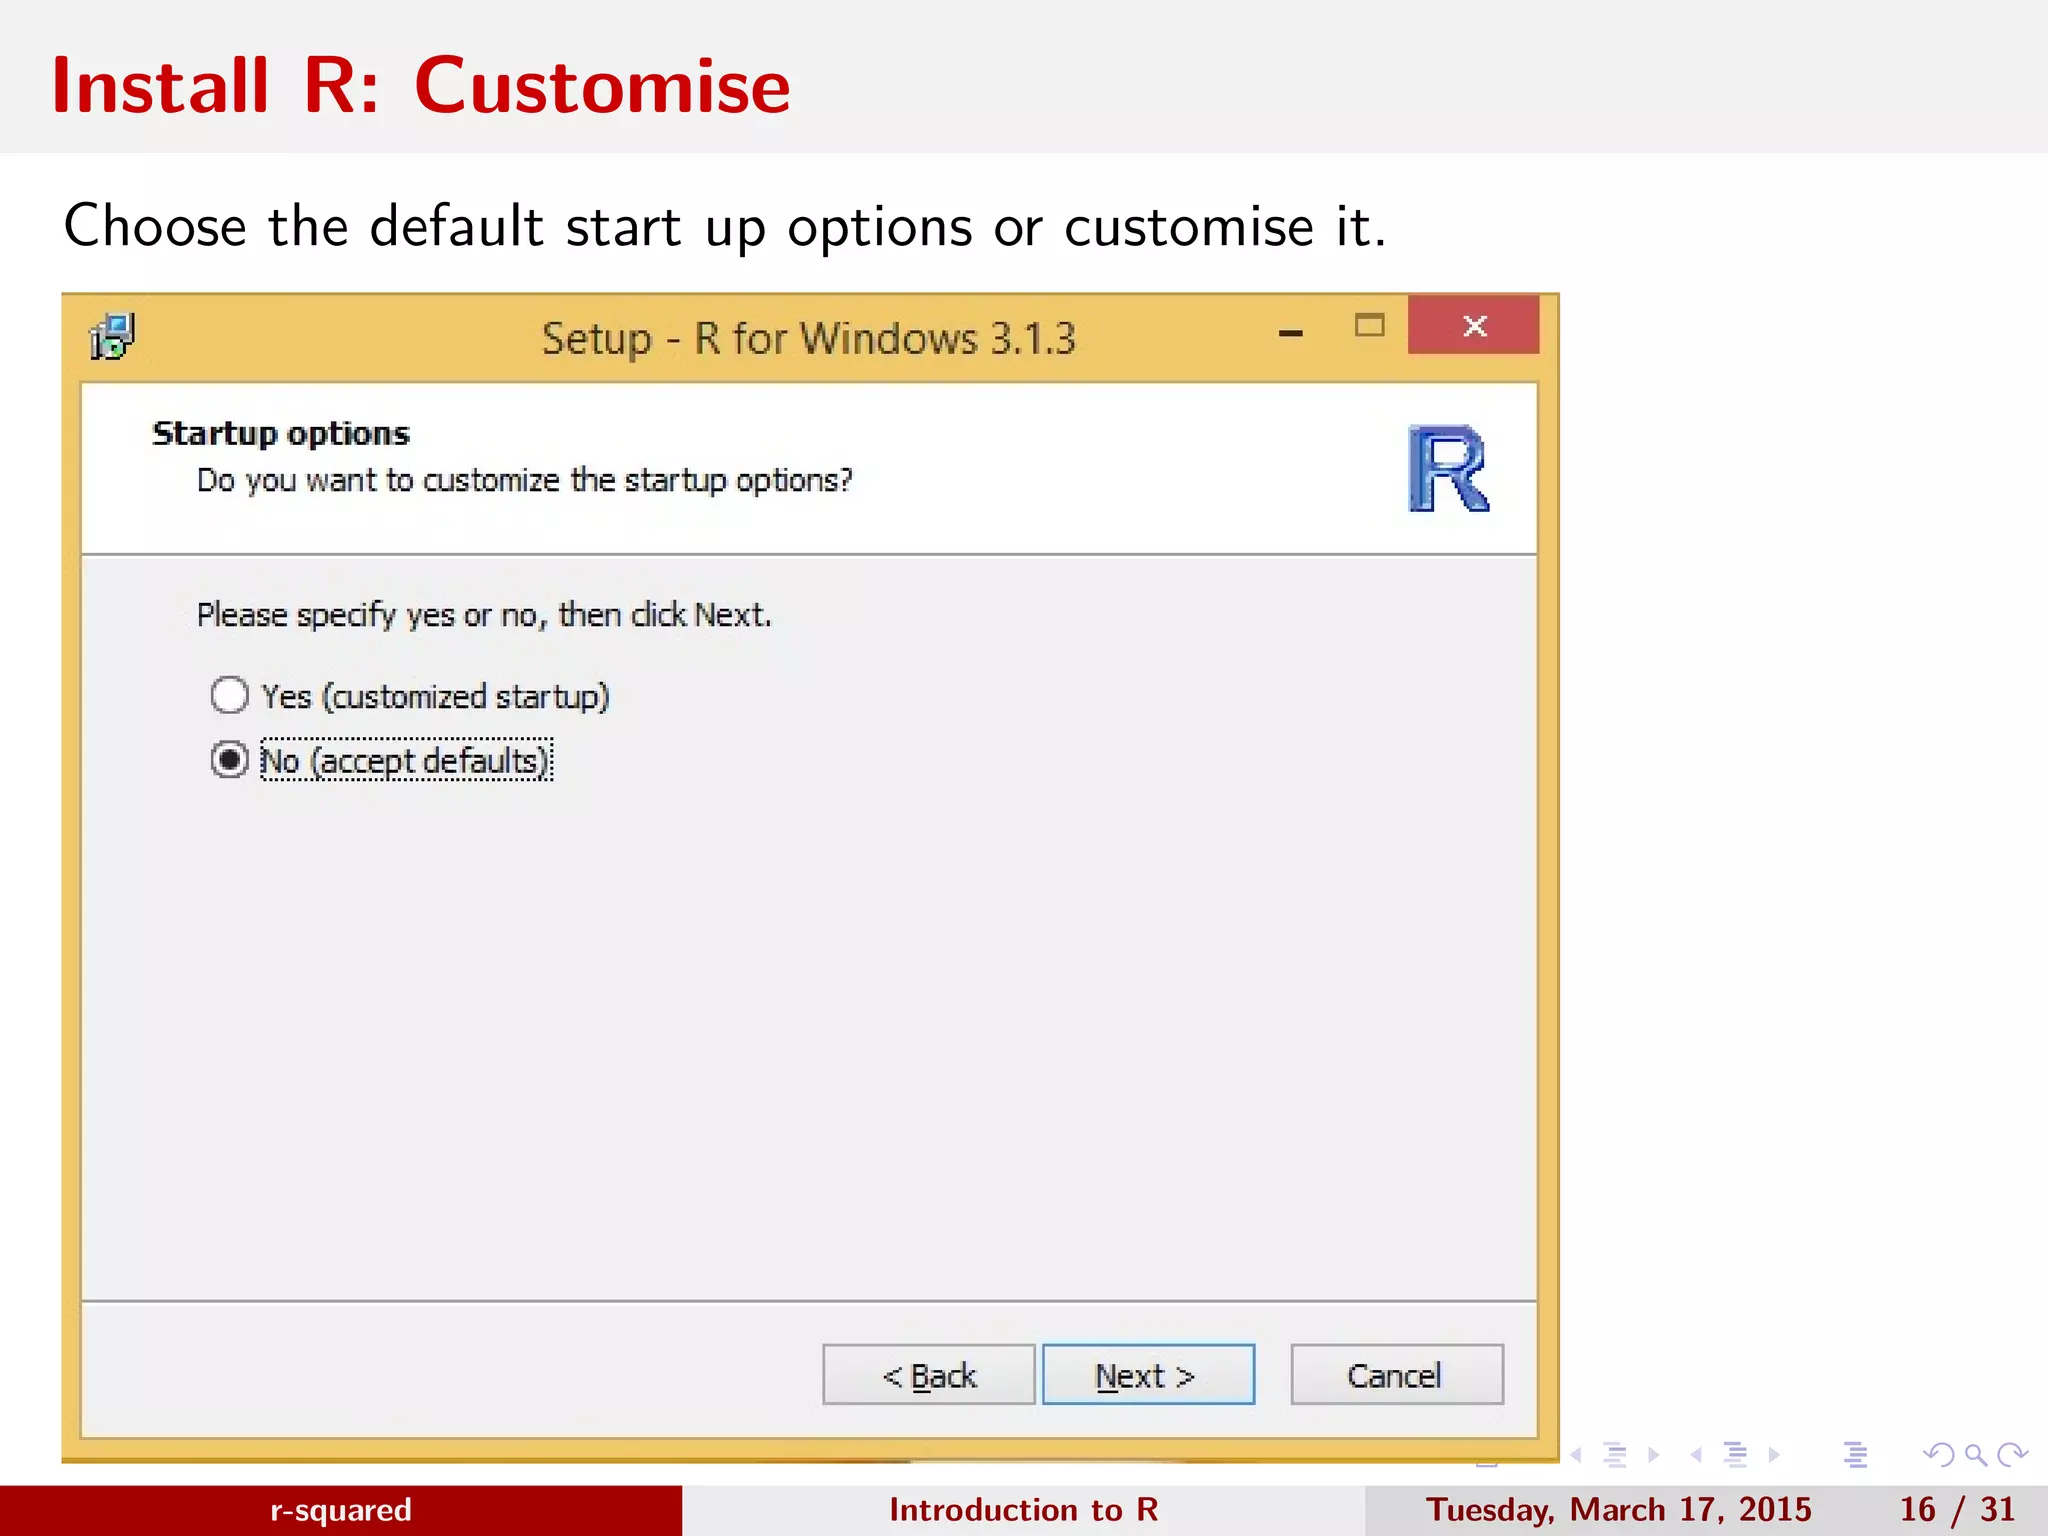Image resolution: width=2048 pixels, height=1536 pixels.
Task: Click the Setup - R for Windows 3.1.3 title
Action: click(809, 339)
